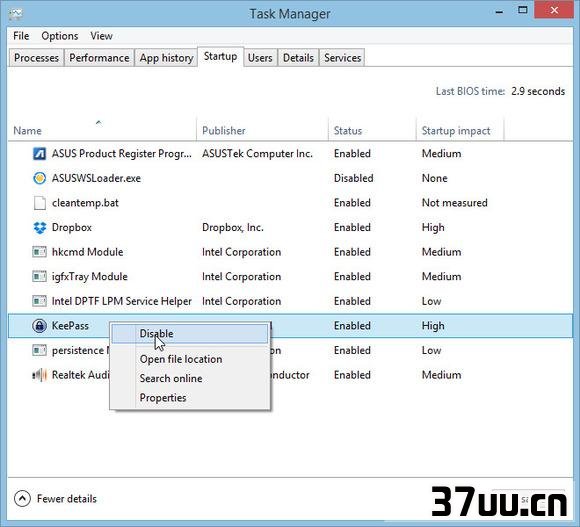Open the View menu
580x527 pixels.
click(x=101, y=36)
